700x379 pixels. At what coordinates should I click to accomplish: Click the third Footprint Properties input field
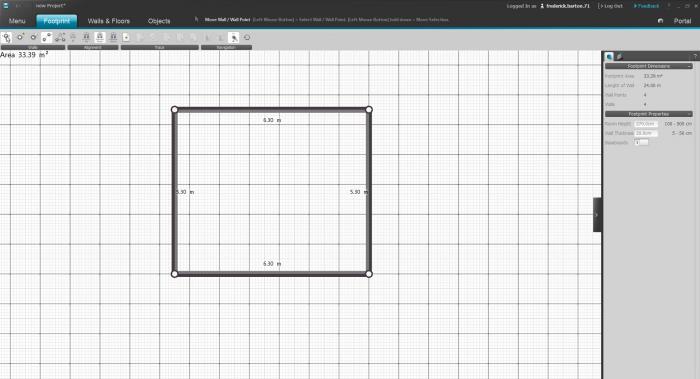(x=641, y=142)
